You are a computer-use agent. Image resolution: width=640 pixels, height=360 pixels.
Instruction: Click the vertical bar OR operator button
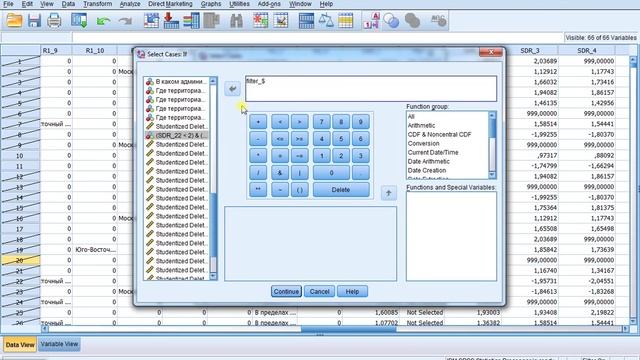(x=300, y=173)
